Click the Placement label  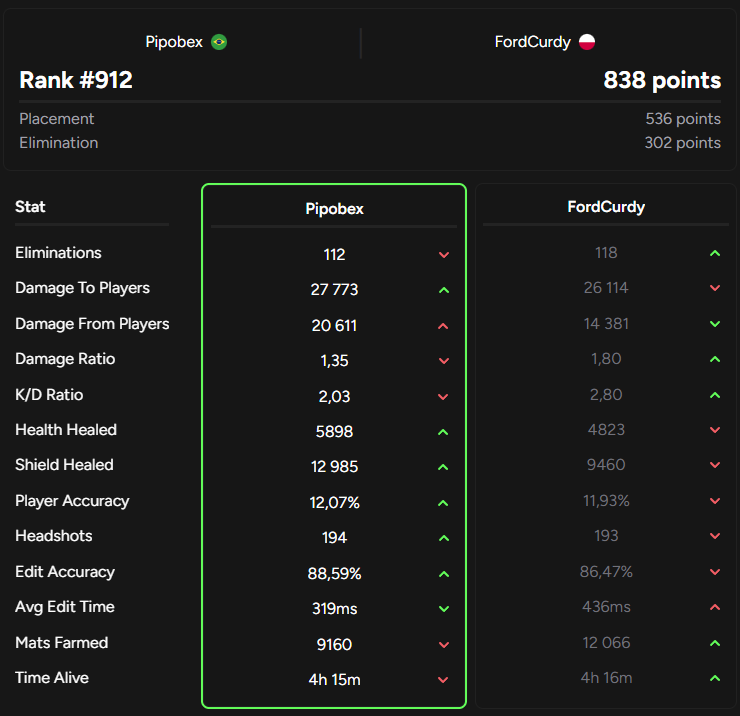(57, 118)
